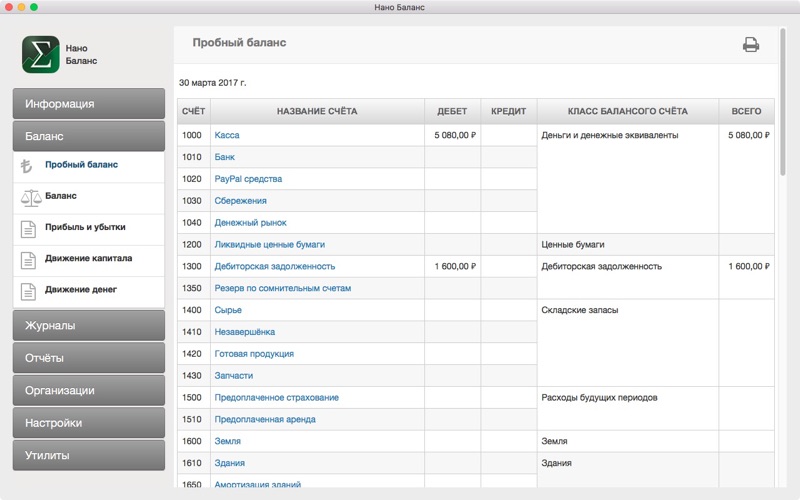800x500 pixels.
Task: Collapse the Баланс sidebar section
Action: pos(89,136)
